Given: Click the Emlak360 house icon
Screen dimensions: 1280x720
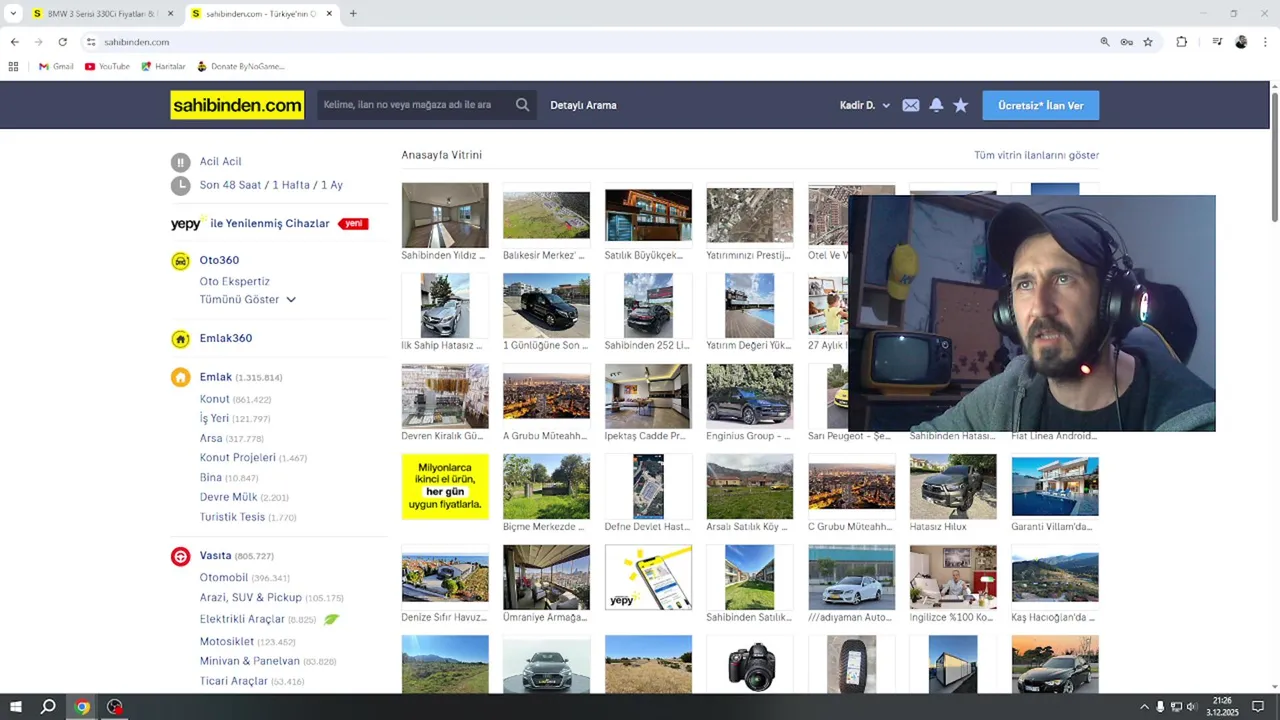Looking at the screenshot, I should [180, 339].
